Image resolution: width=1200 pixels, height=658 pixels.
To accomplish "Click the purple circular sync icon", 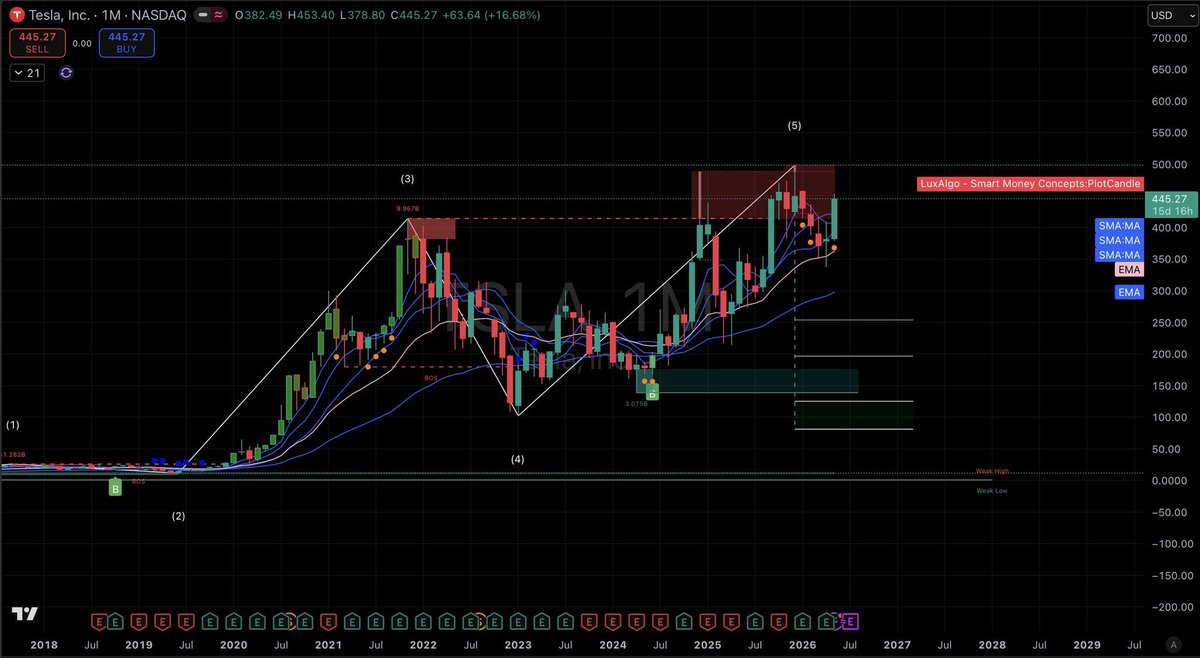I will click(66, 73).
